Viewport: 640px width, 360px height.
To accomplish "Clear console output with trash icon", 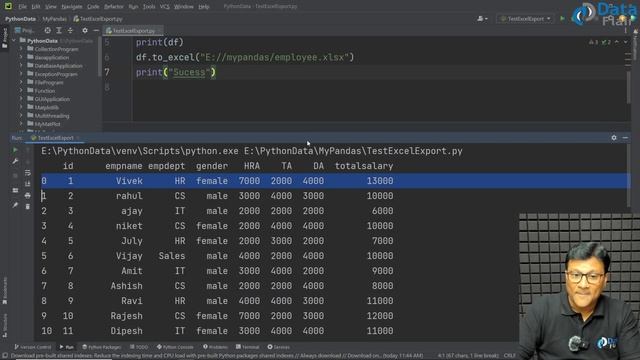I will 27,207.
